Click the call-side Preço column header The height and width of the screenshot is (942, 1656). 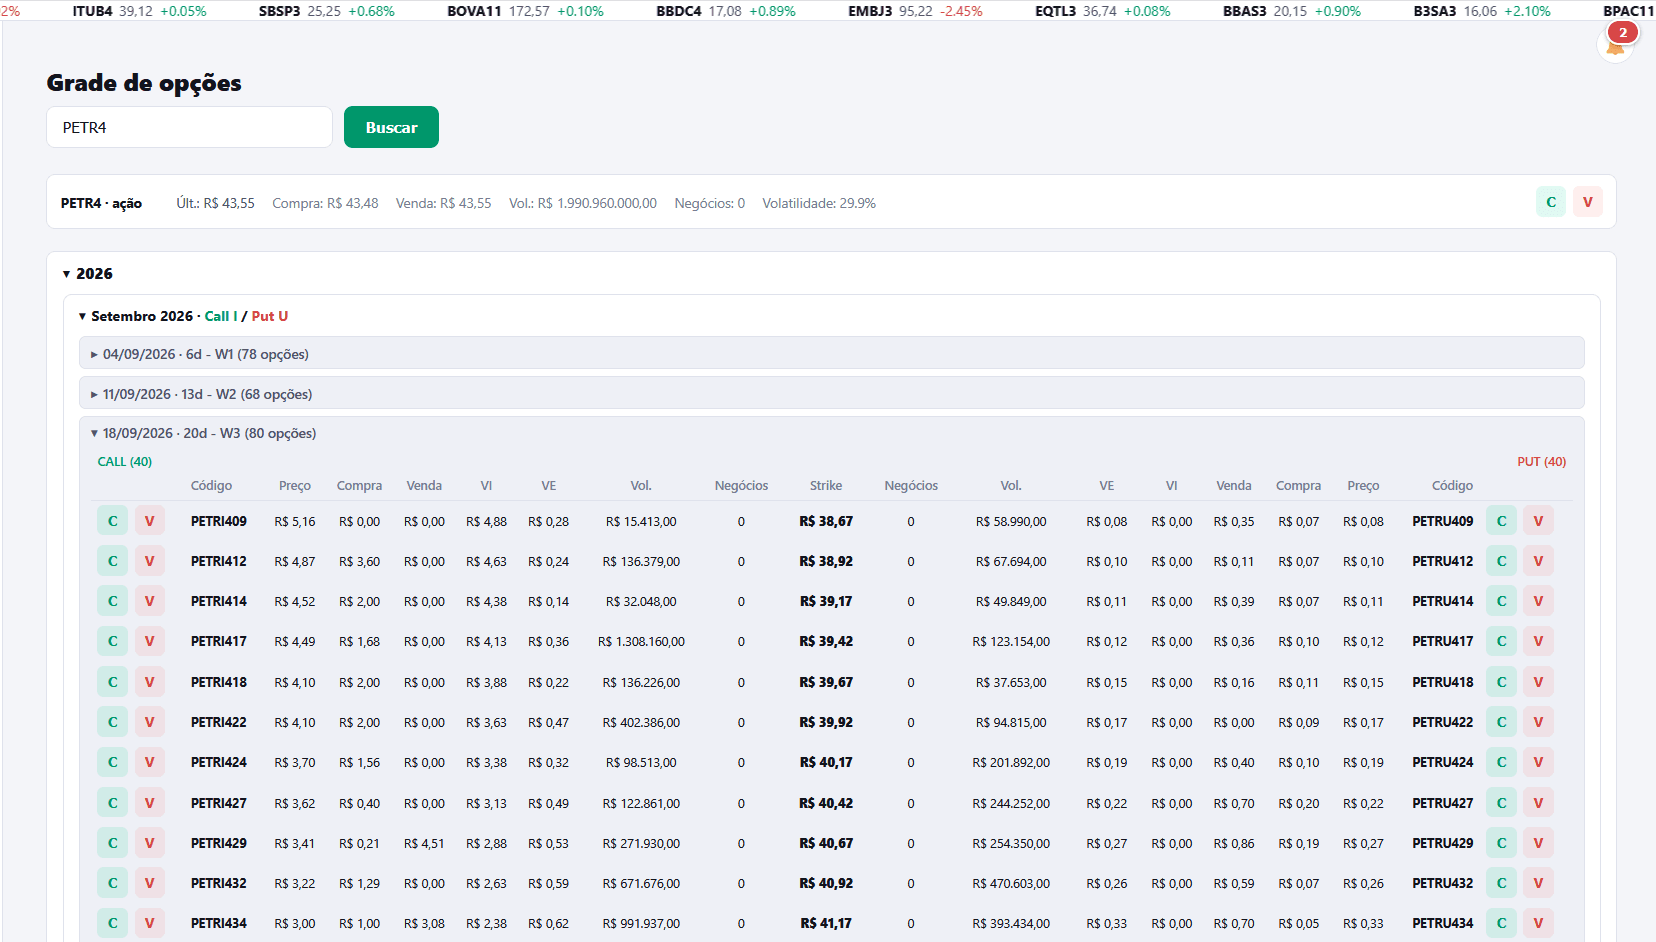(295, 486)
